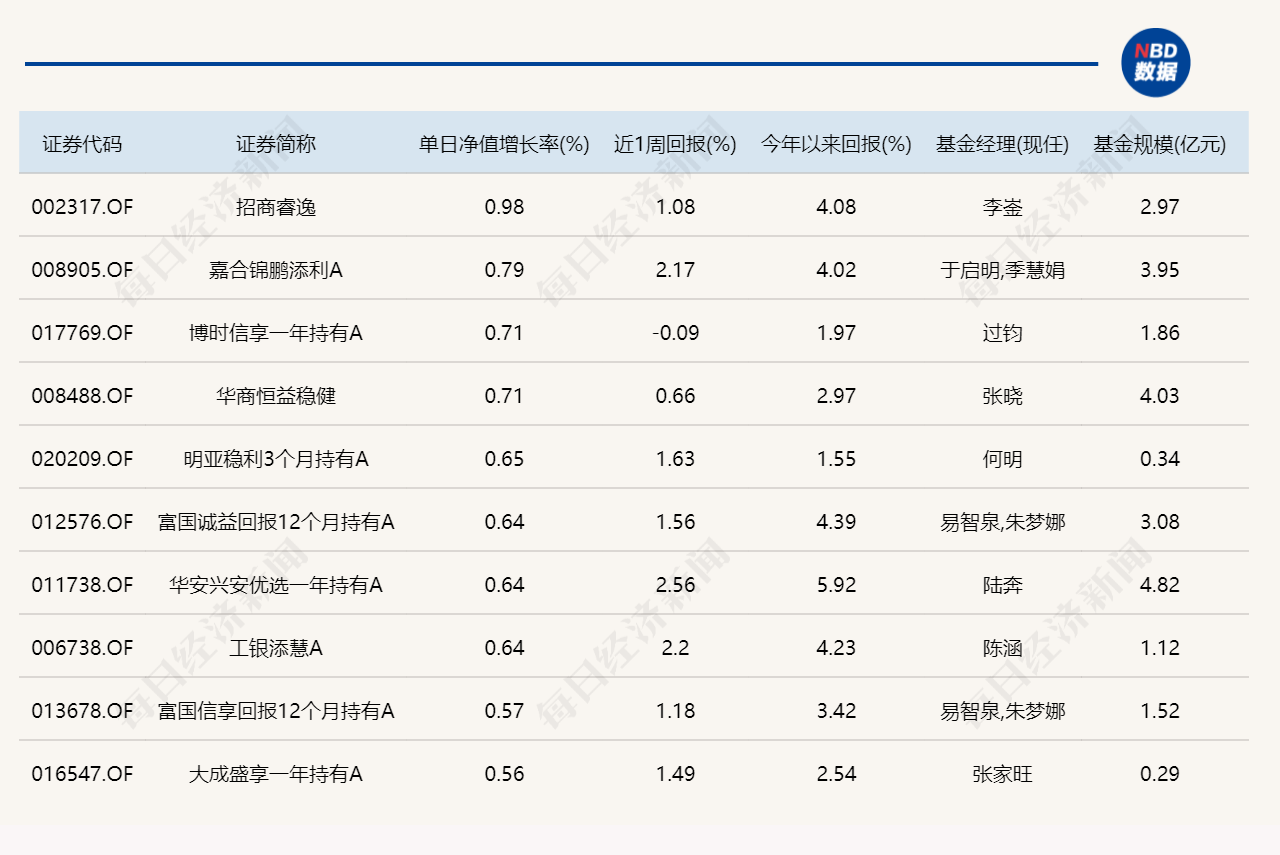Viewport: 1280px width, 855px height.
Task: Click the 基金经理(现任) column header
Action: pyautogui.click(x=1003, y=143)
